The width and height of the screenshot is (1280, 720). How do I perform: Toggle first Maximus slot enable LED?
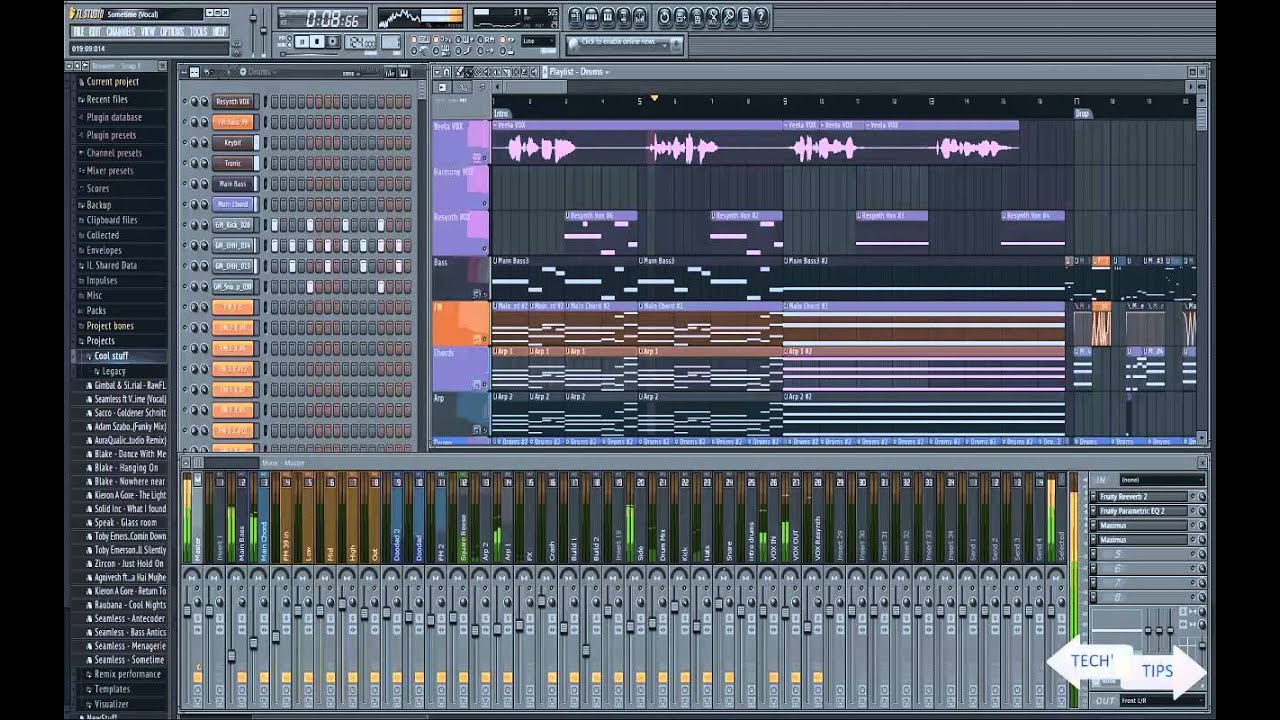click(x=1193, y=525)
